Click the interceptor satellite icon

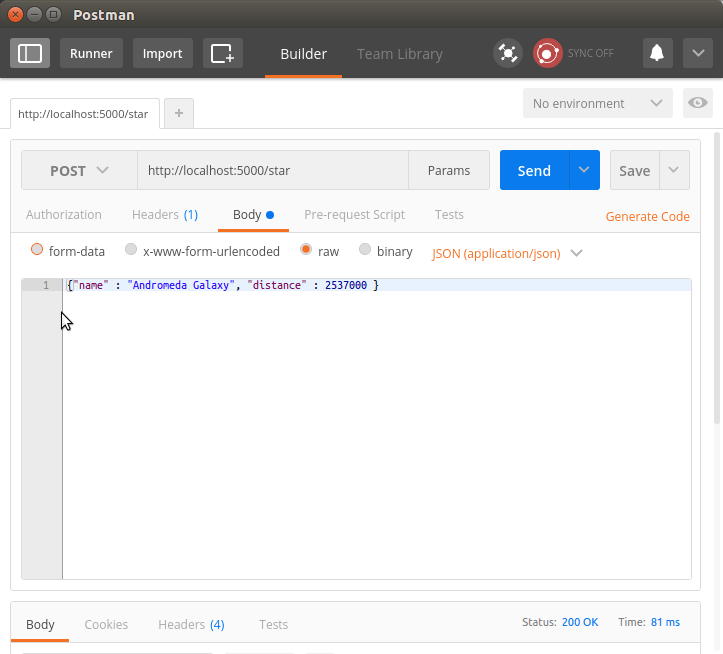(508, 53)
